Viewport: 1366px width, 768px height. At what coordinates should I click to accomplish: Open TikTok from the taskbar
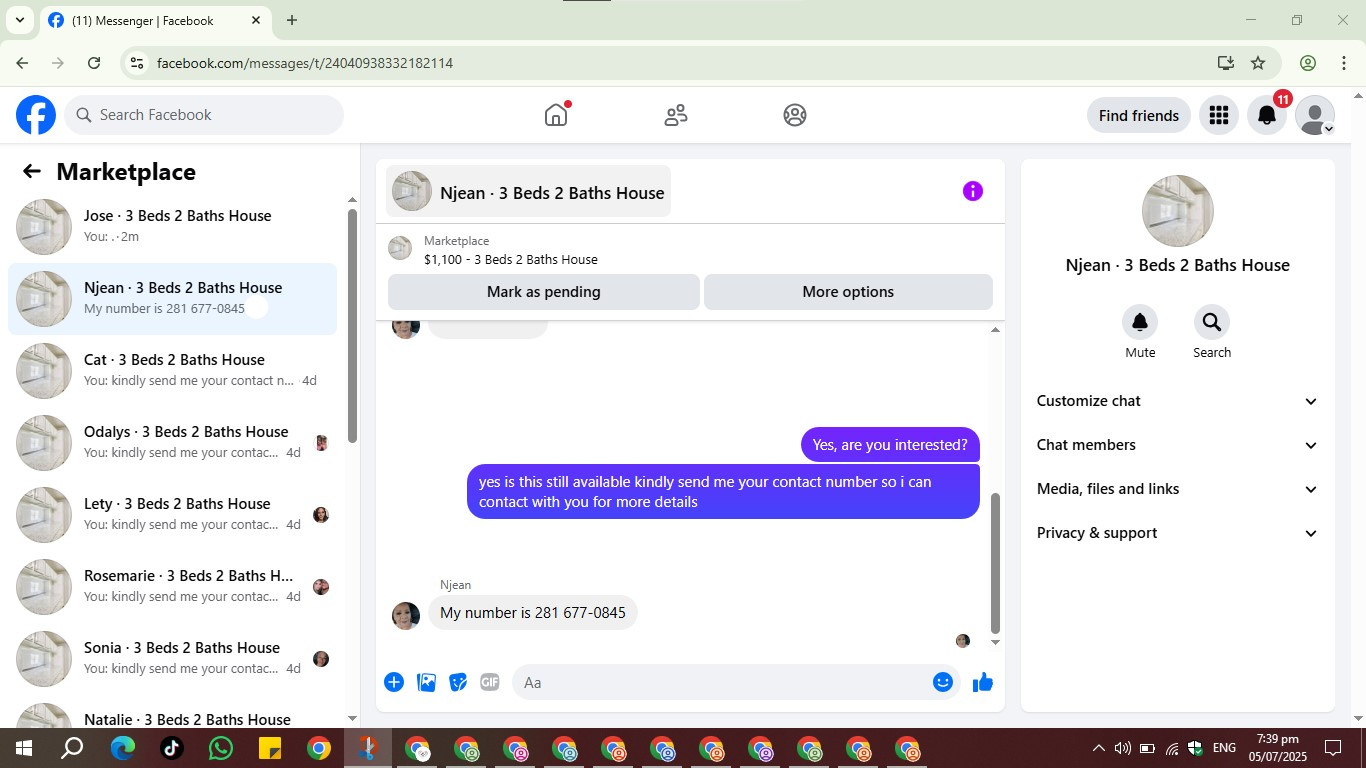pos(171,748)
